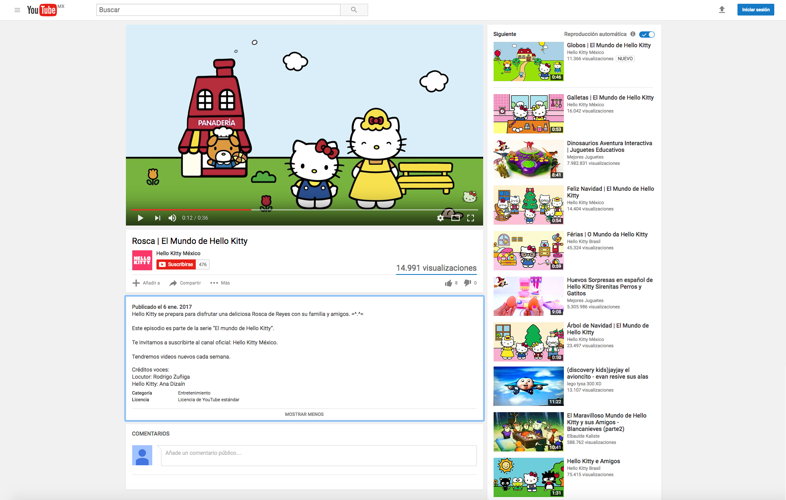Open Huevos Sorpresas en español video title
The width and height of the screenshot is (786, 500).
[x=610, y=286]
